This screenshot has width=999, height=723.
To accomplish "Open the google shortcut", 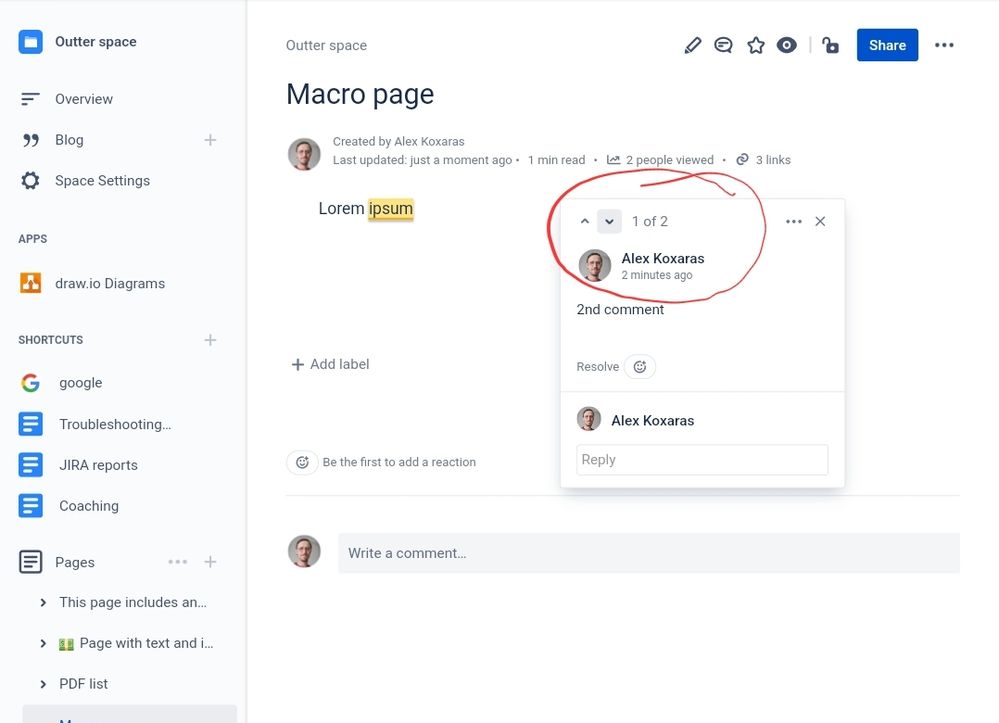I will [80, 383].
